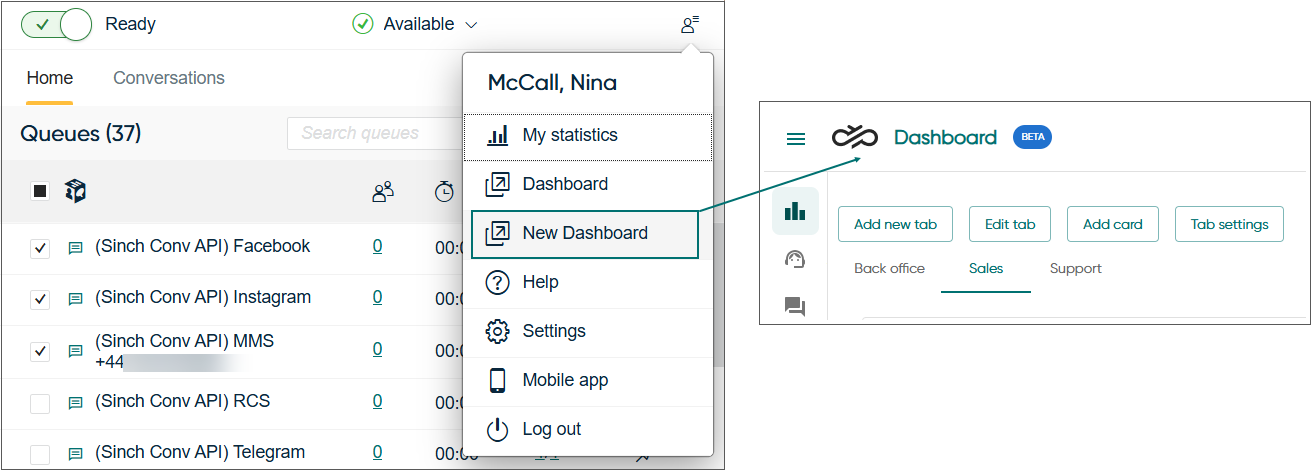The image size is (1311, 470).
Task: Click the headset gauge icon in sidebar
Action: pyautogui.click(x=795, y=260)
